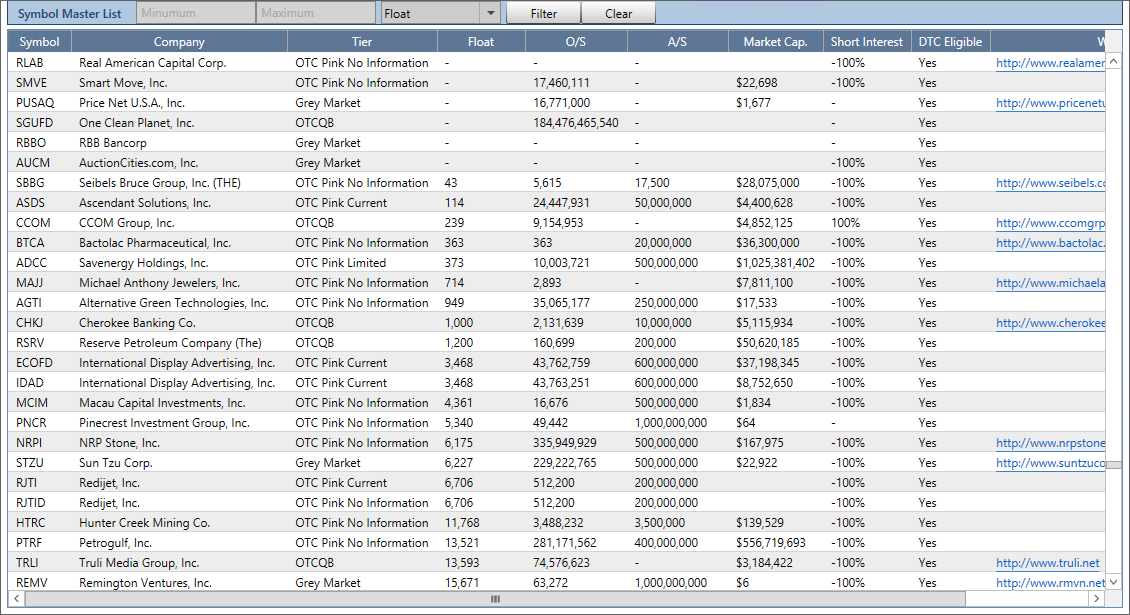Click company name Truli Media Group, Inc.
1130x615 pixels.
point(139,563)
